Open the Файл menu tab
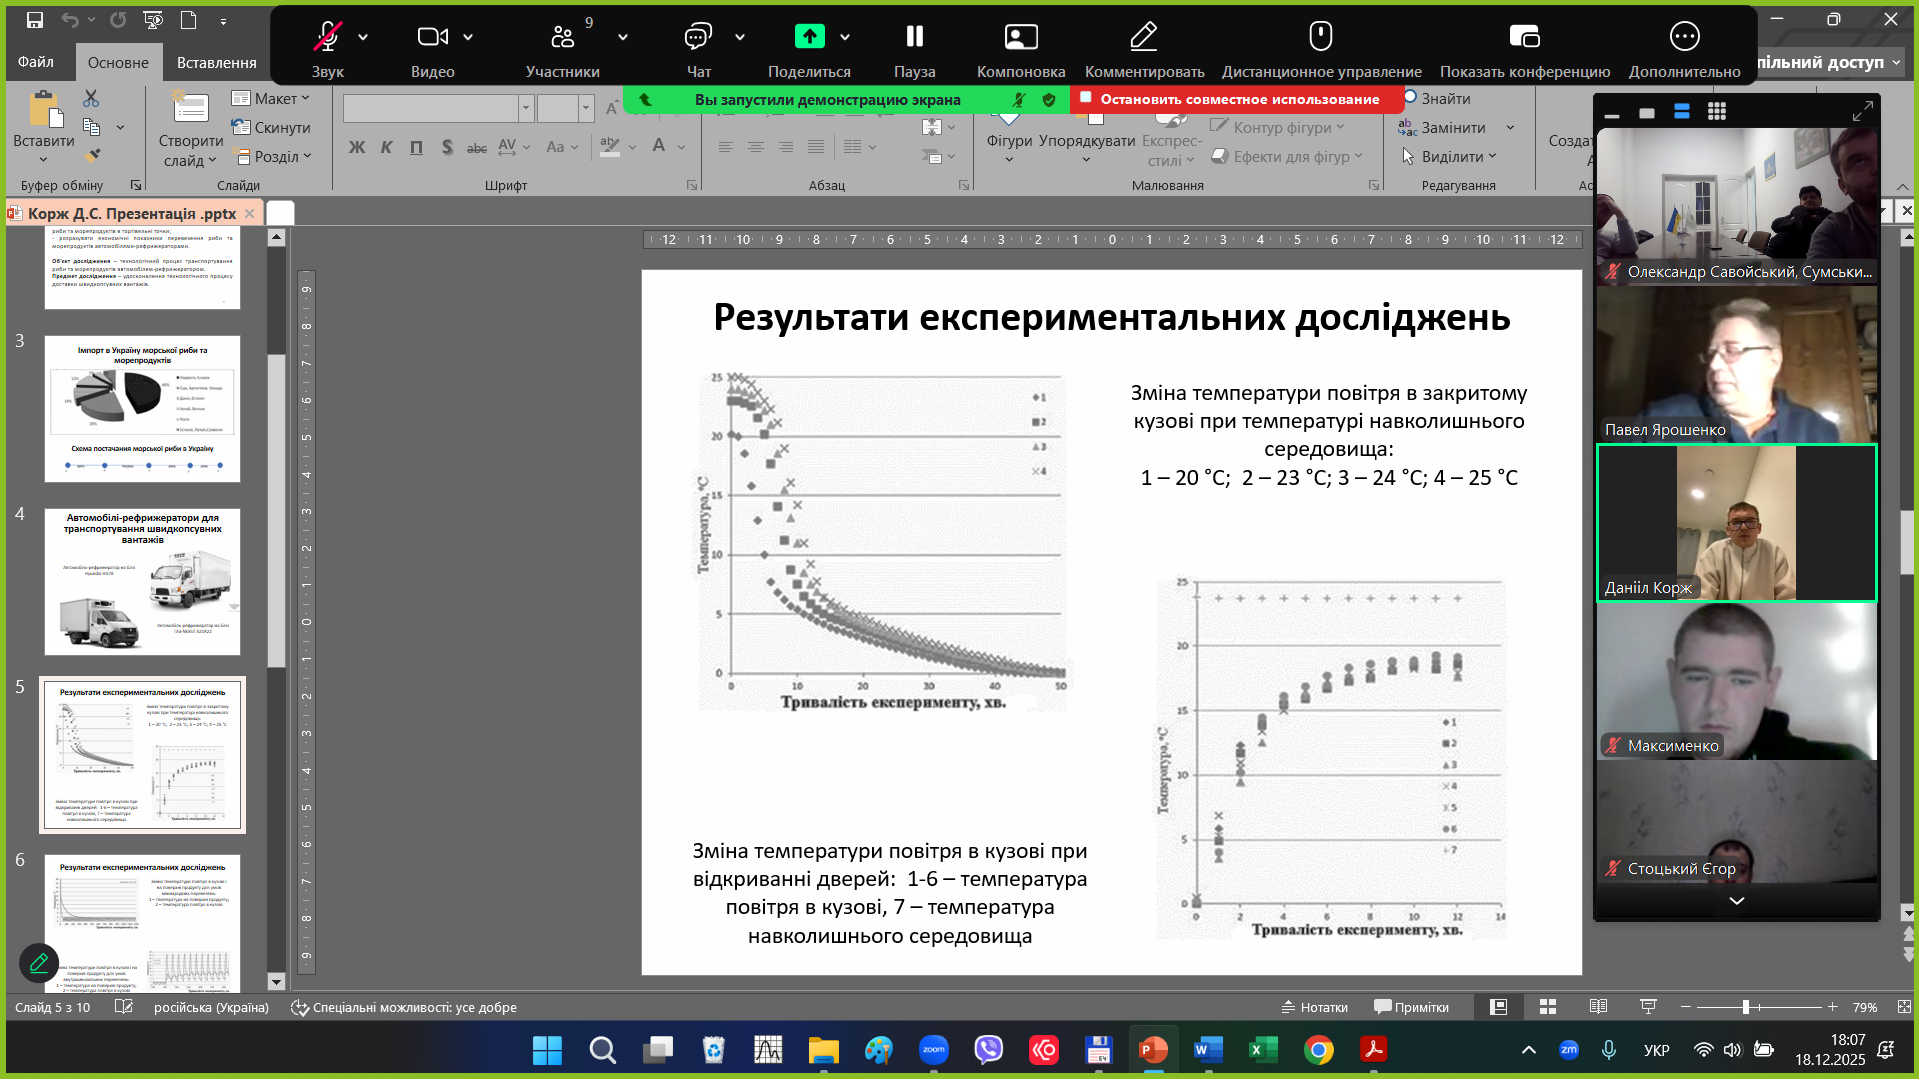The width and height of the screenshot is (1919, 1079). point(36,62)
